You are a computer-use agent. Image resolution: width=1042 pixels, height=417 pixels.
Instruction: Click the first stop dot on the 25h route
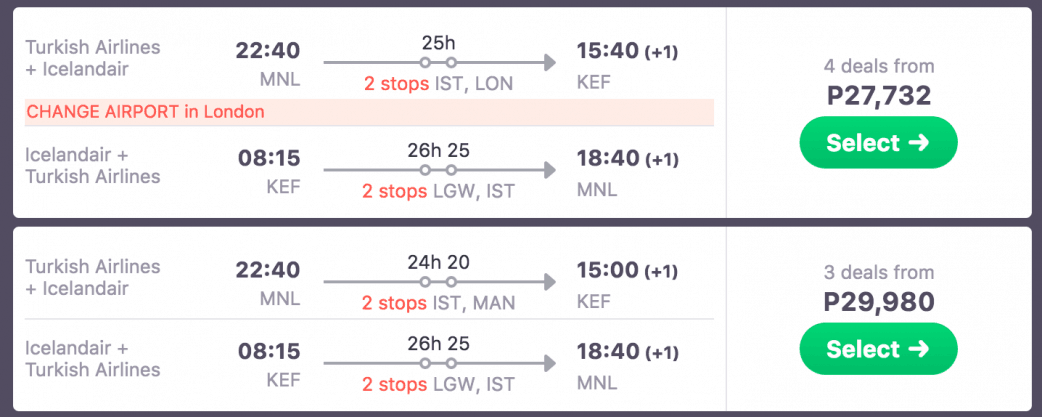[x=425, y=63]
